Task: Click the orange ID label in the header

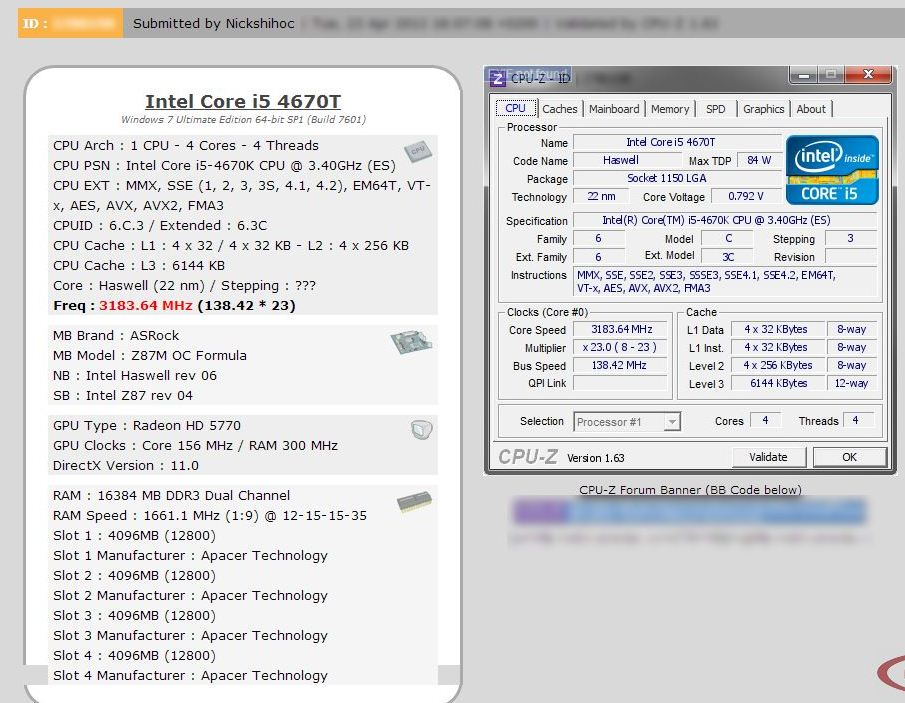Action: pyautogui.click(x=70, y=23)
